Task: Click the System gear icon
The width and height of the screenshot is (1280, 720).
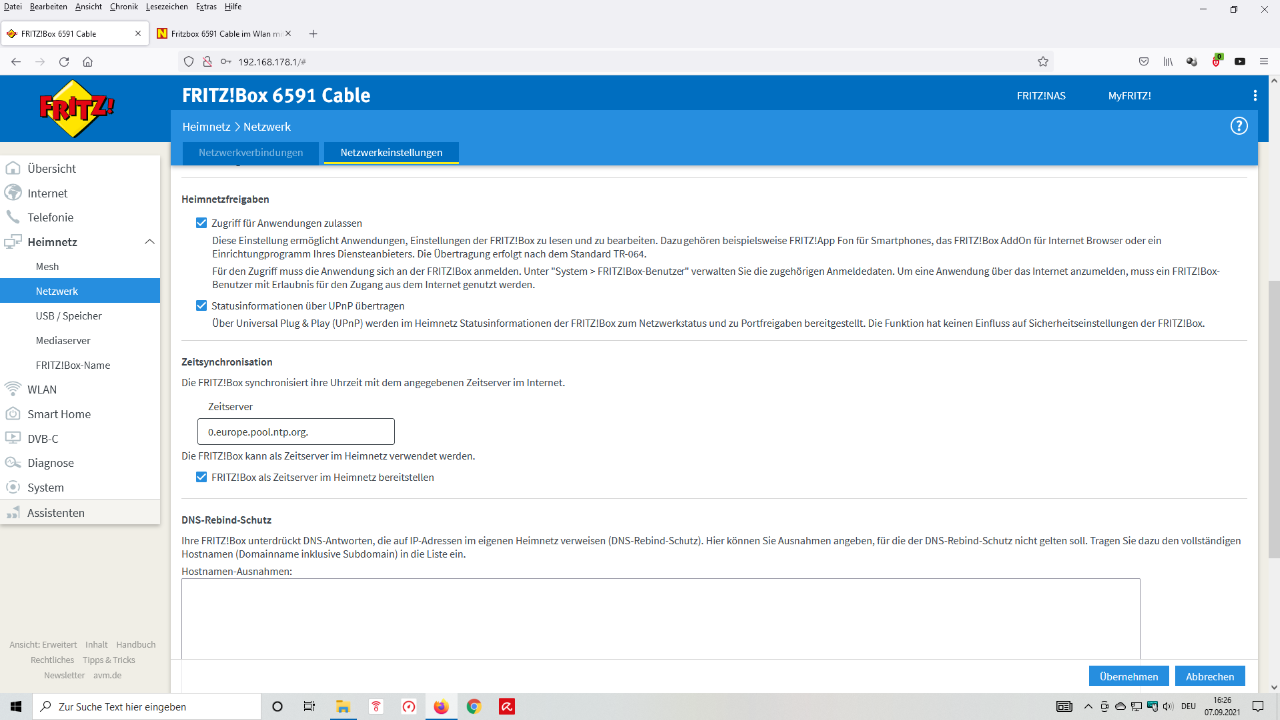Action: 13,487
